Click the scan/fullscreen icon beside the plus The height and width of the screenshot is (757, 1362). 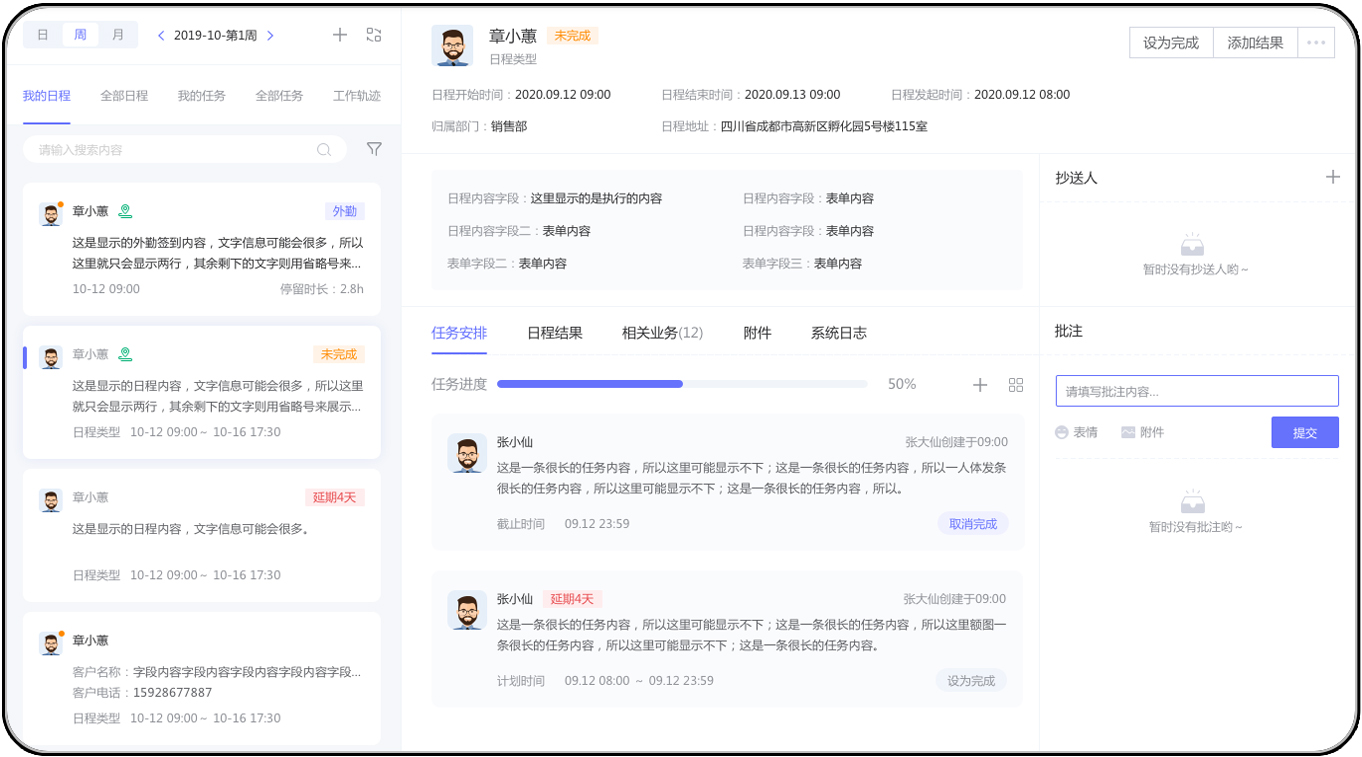(x=374, y=35)
